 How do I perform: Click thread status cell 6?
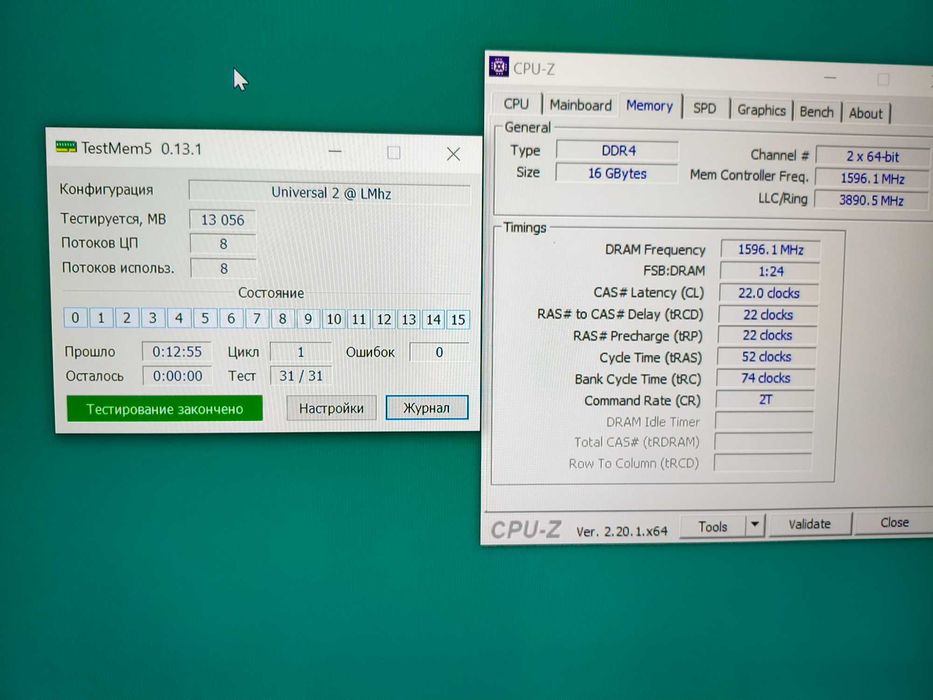[x=231, y=318]
